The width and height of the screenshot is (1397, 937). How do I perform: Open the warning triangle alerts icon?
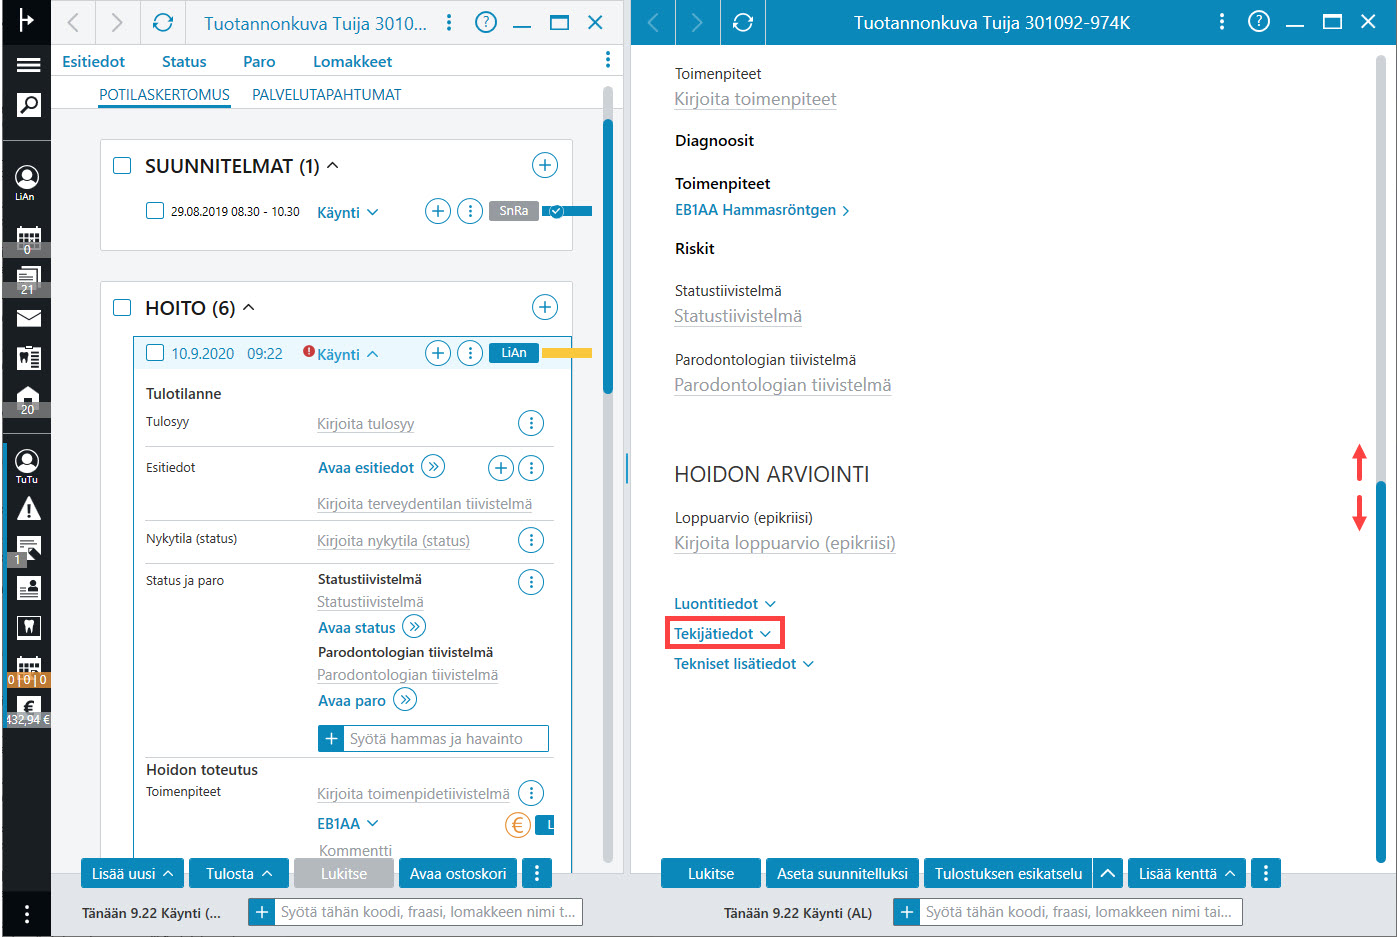point(28,509)
